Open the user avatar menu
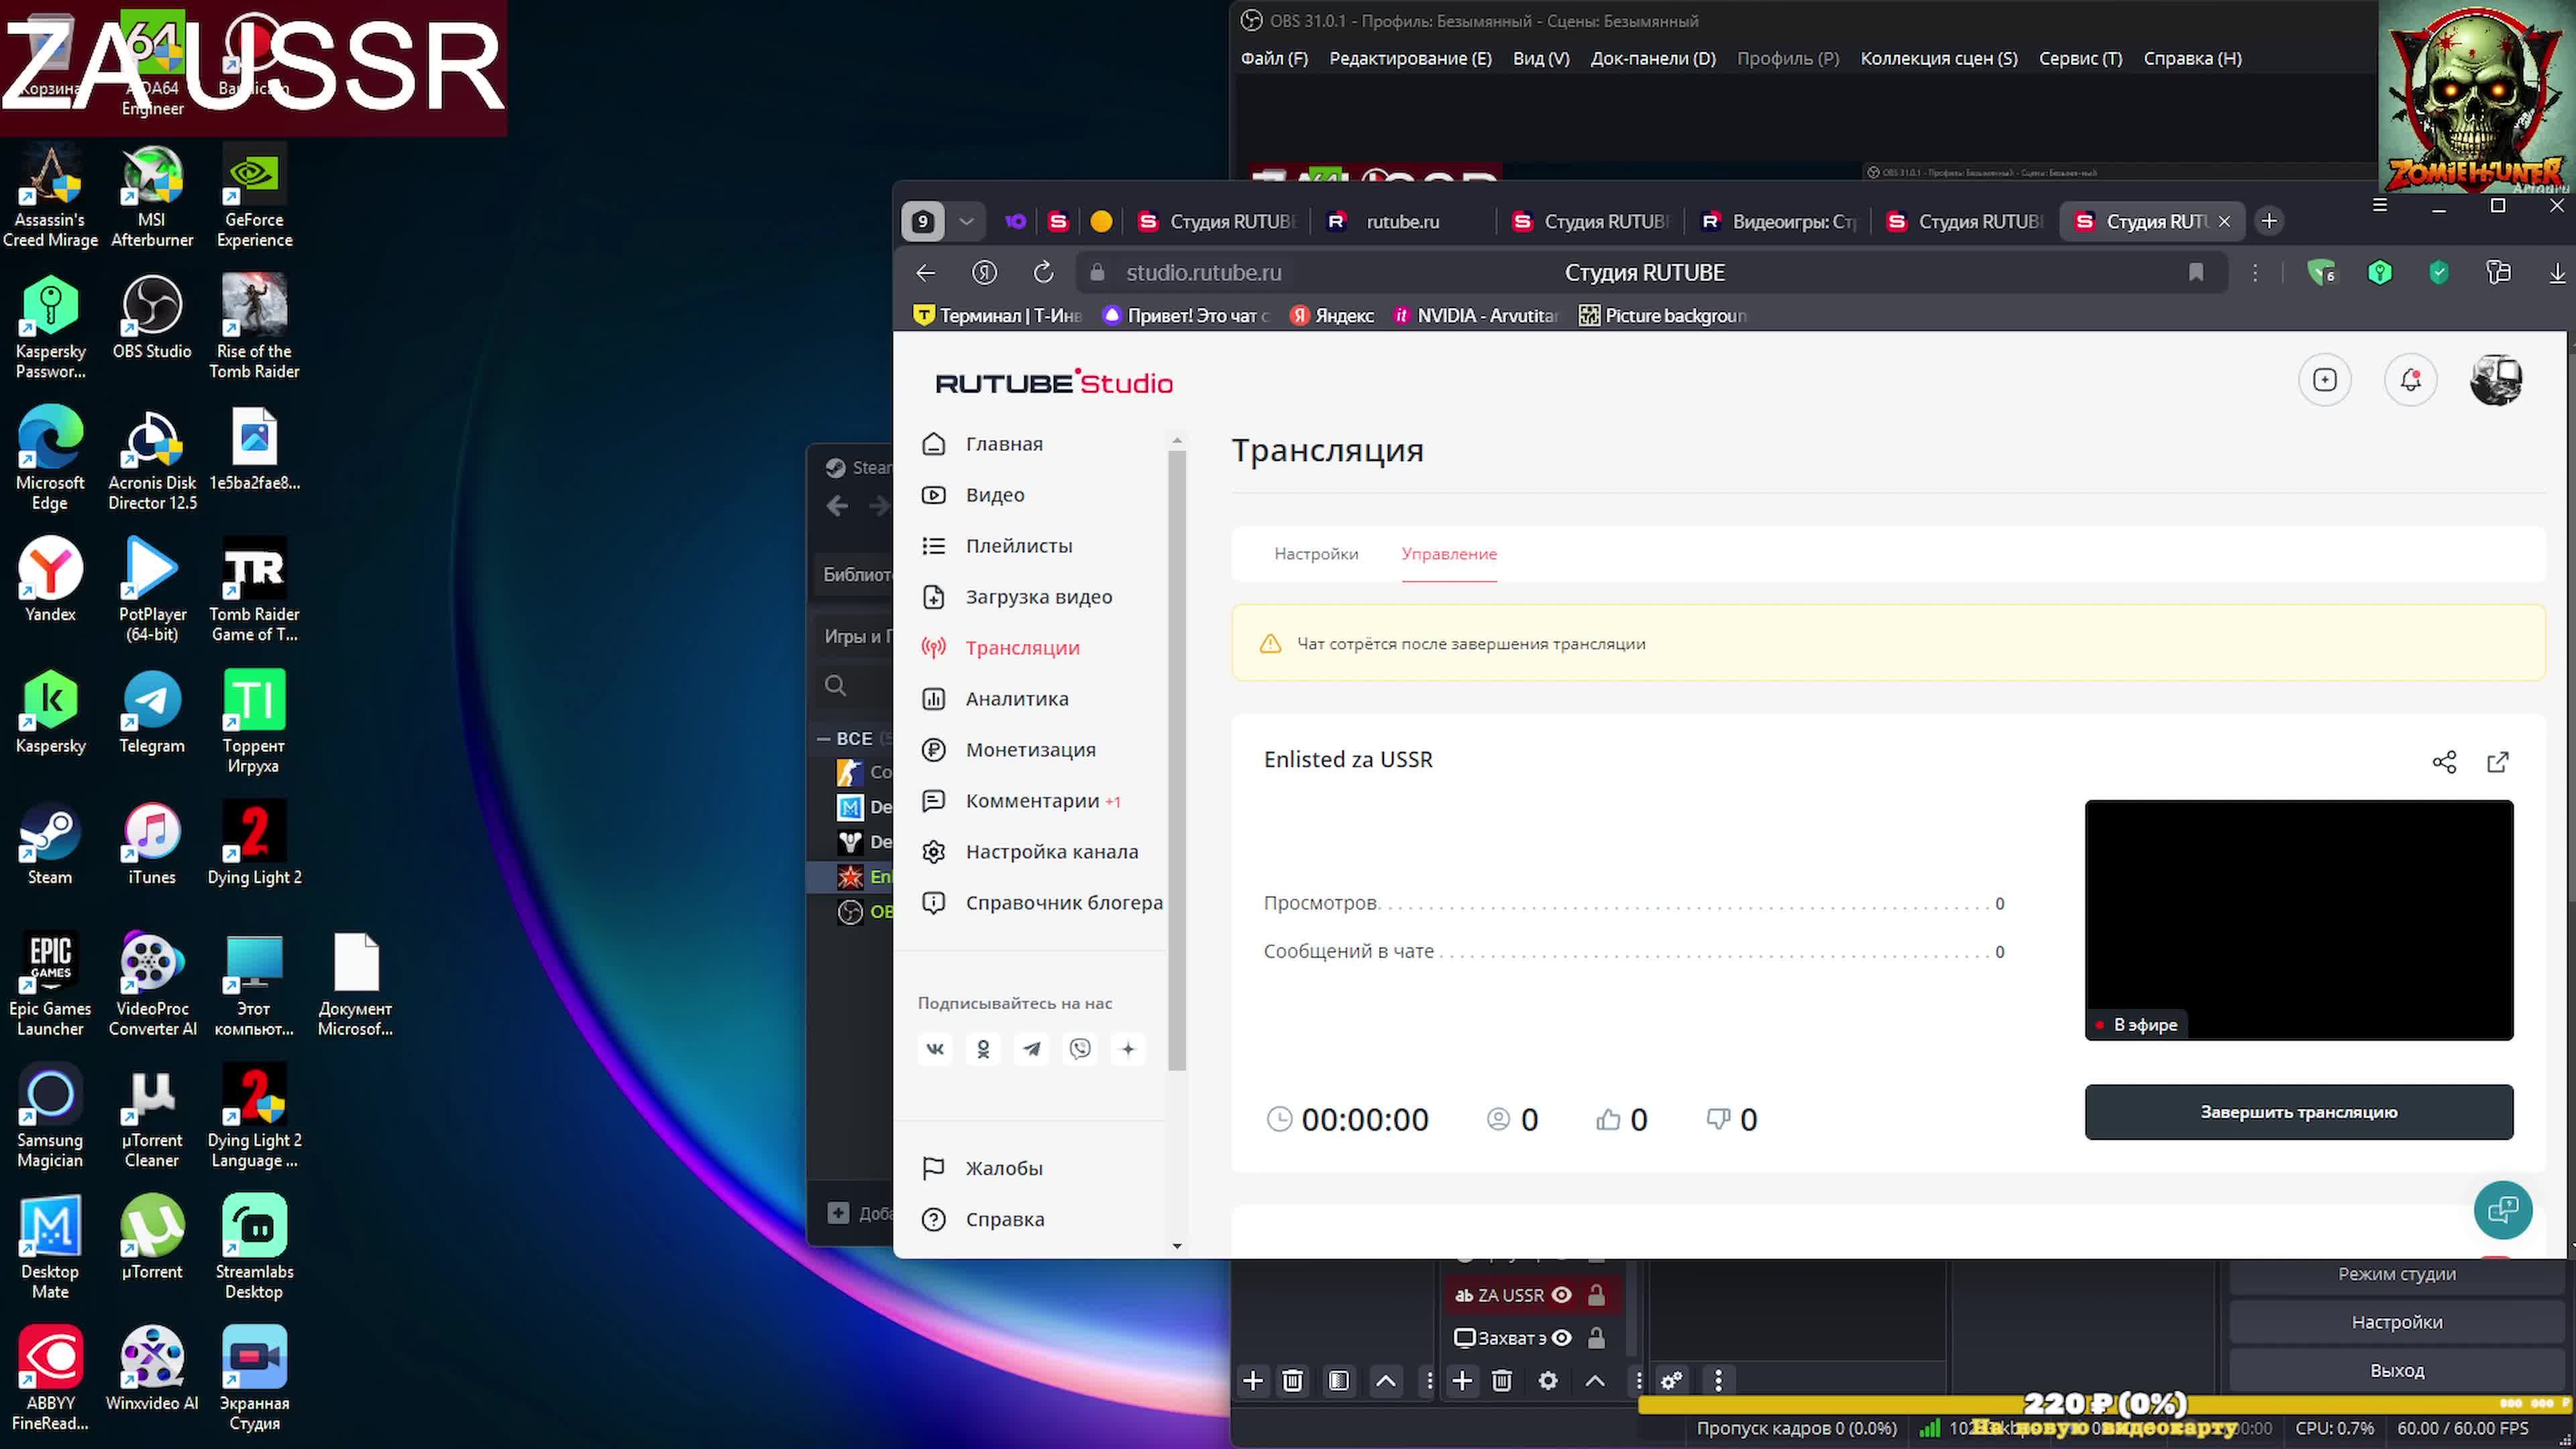This screenshot has width=2576, height=1449. tap(2496, 380)
